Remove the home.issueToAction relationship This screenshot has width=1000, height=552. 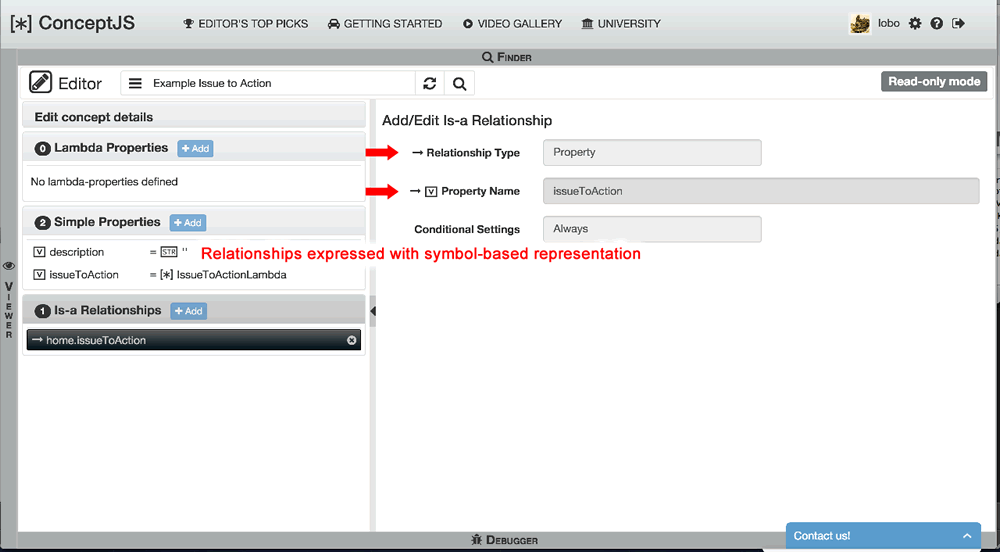(351, 340)
